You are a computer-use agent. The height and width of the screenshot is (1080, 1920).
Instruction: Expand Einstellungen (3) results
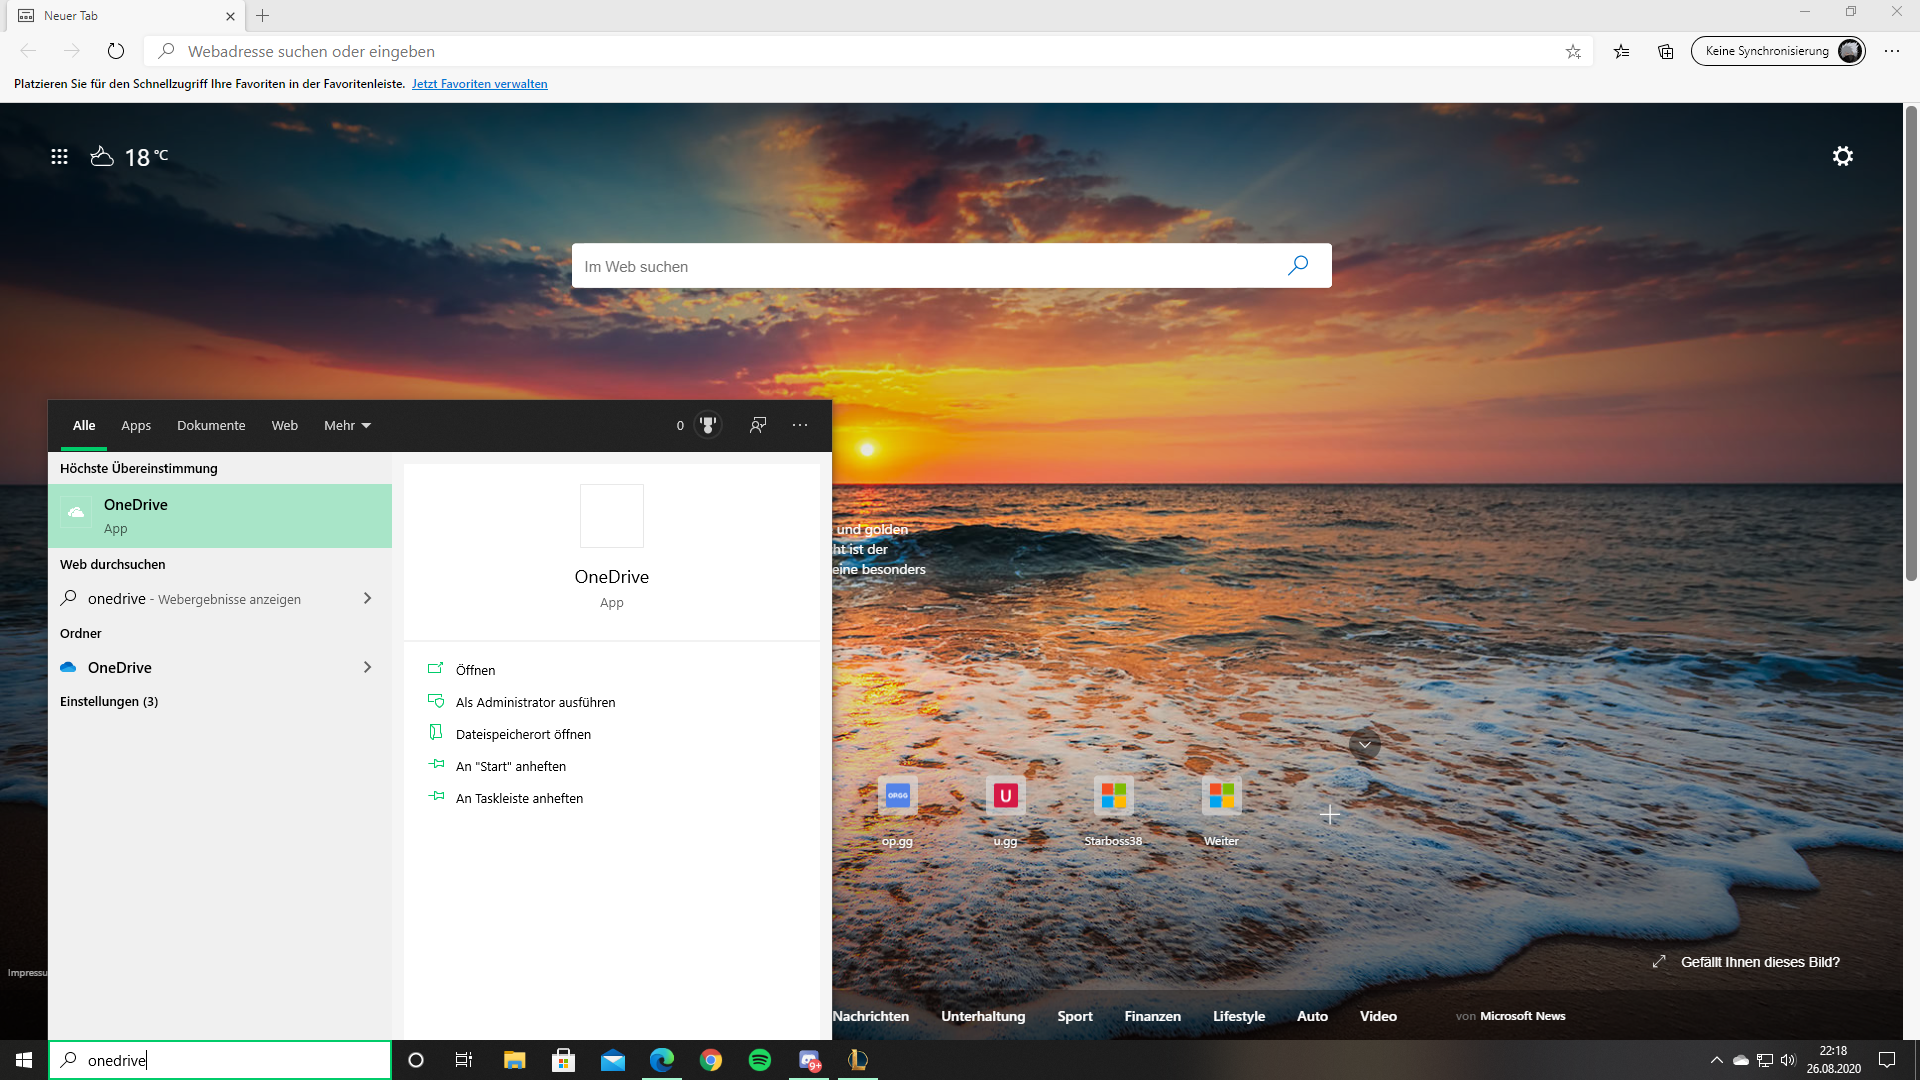pyautogui.click(x=109, y=702)
